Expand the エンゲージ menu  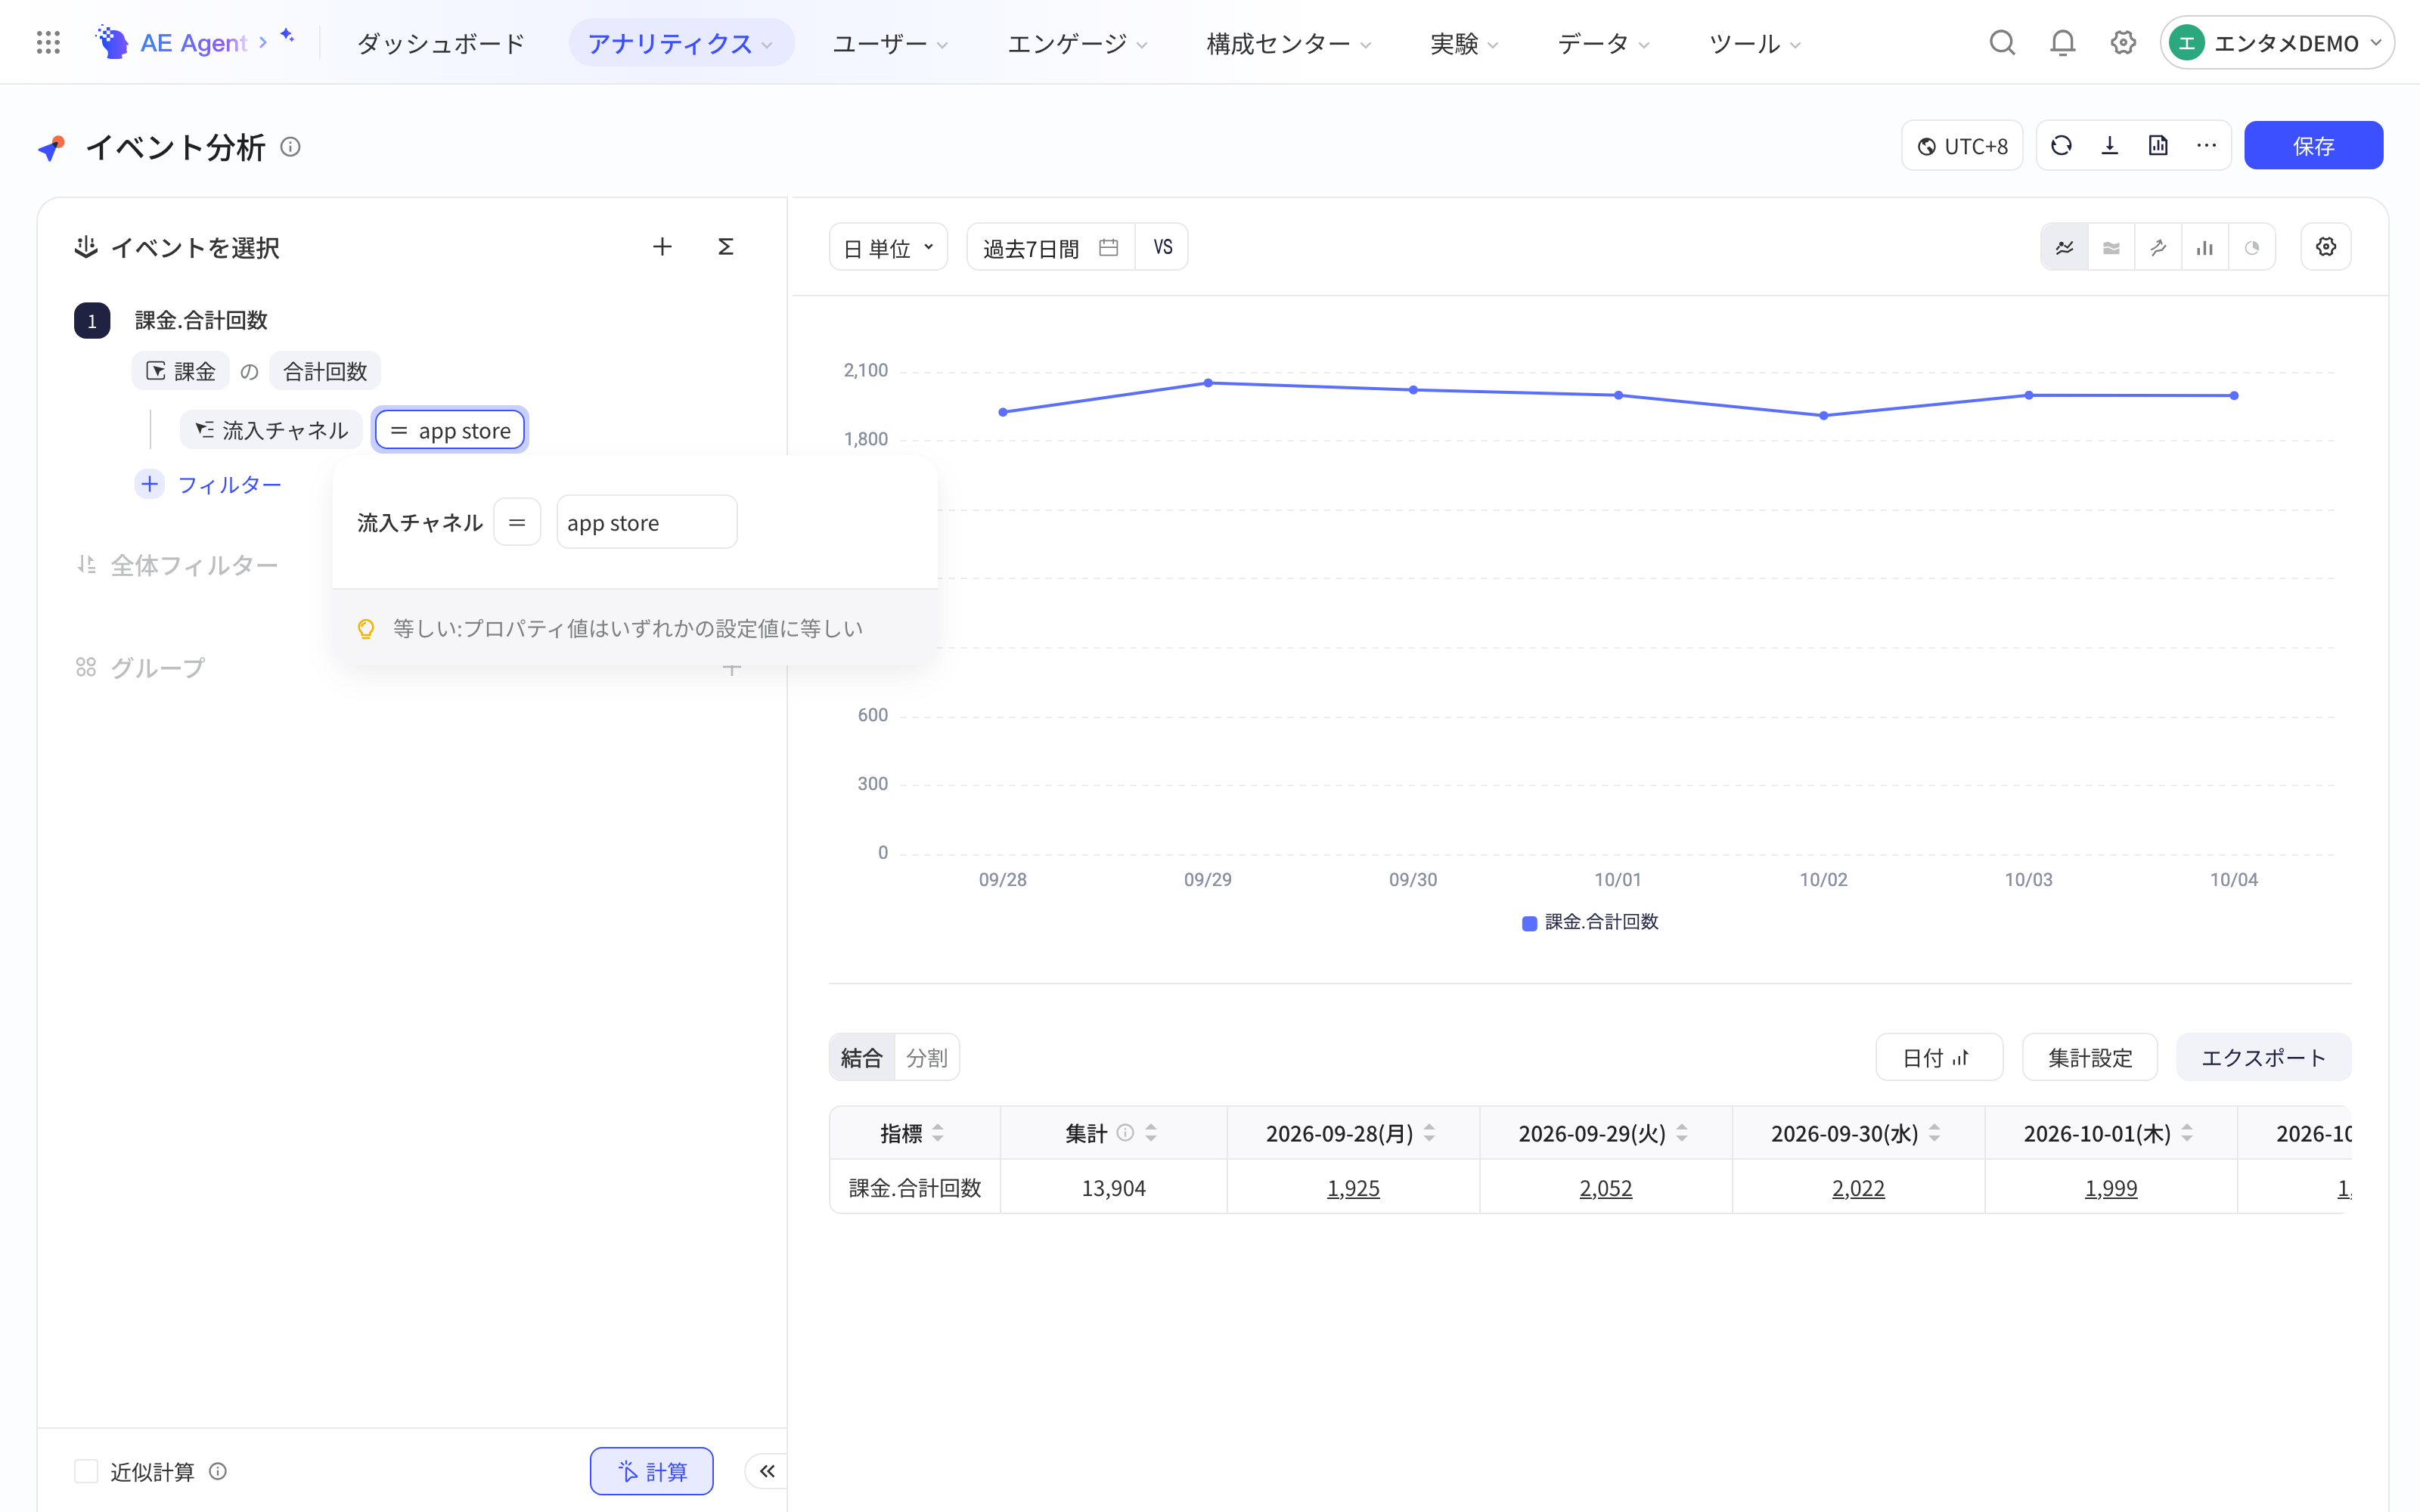pos(1077,44)
